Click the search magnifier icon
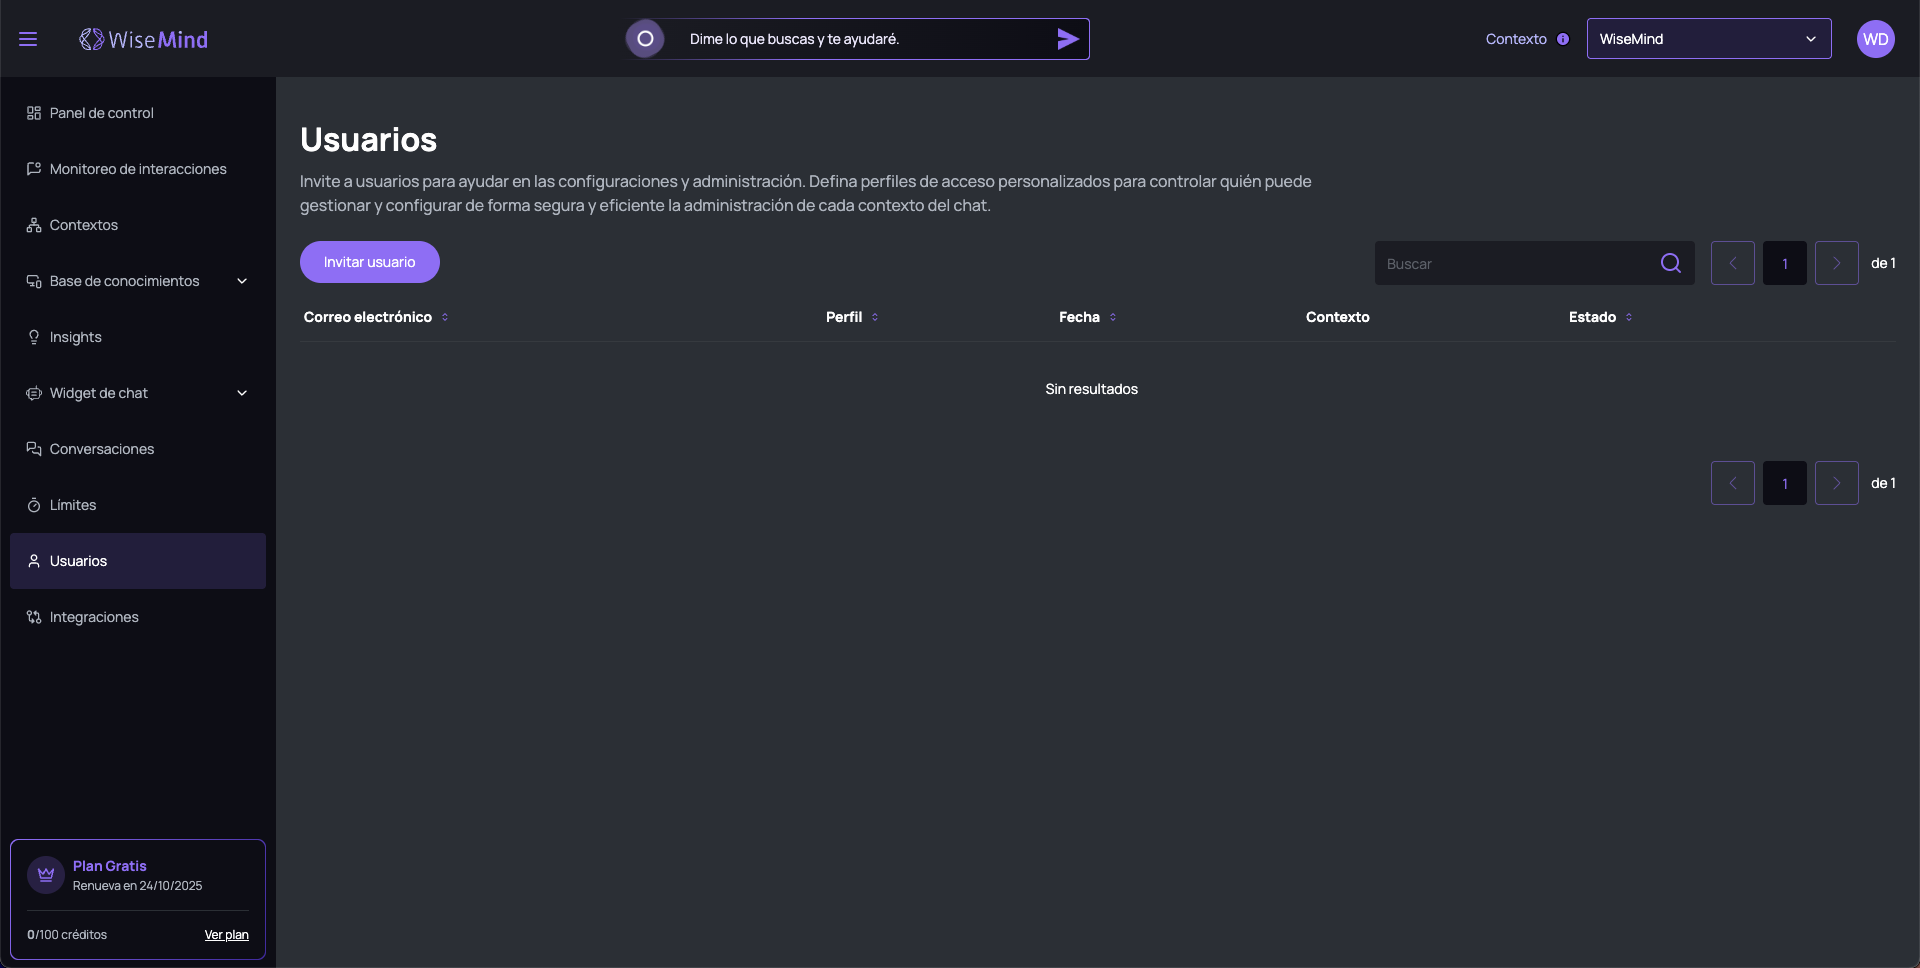The height and width of the screenshot is (968, 1920). 1670,263
